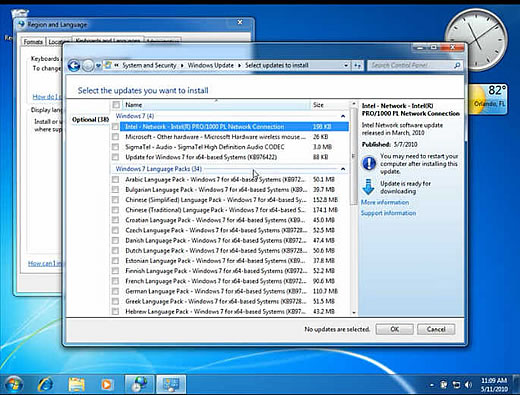Viewport: 520px width, 395px height.
Task: Open the address bar history dropdown
Action: click(346, 66)
